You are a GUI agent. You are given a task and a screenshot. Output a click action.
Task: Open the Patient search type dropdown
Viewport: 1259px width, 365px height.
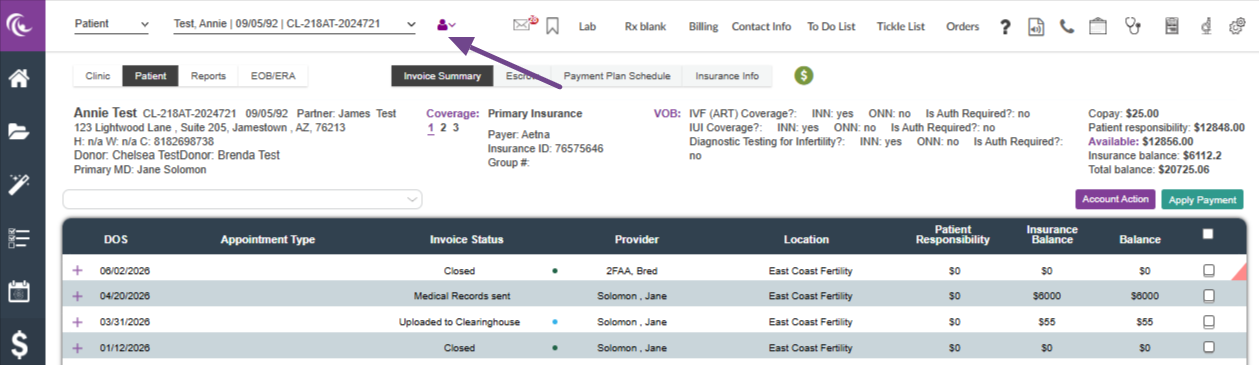pos(111,24)
